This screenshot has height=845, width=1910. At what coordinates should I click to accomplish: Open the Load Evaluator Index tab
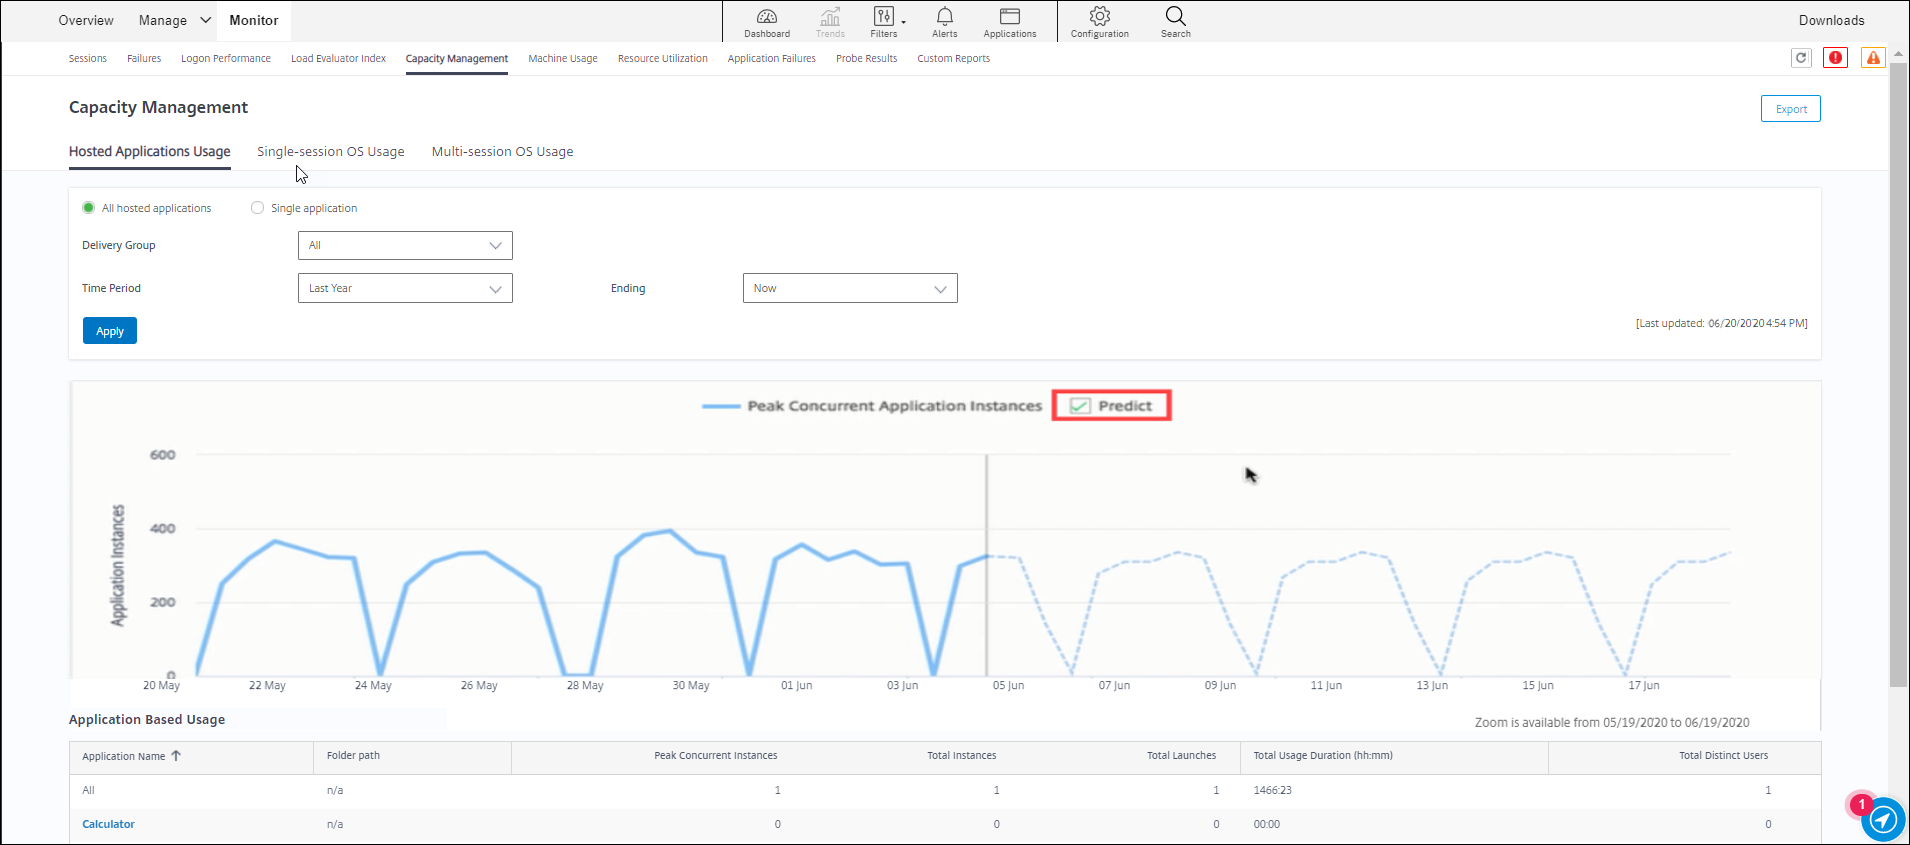(338, 58)
